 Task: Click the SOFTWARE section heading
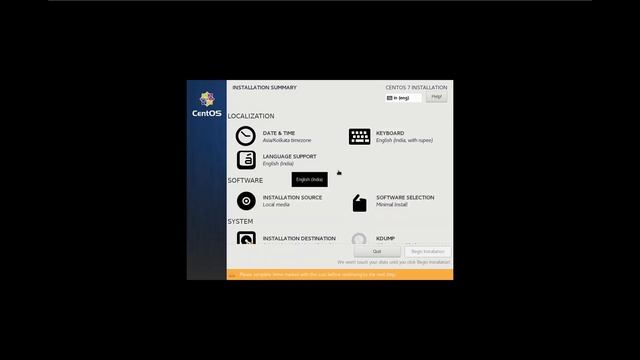pos(245,180)
